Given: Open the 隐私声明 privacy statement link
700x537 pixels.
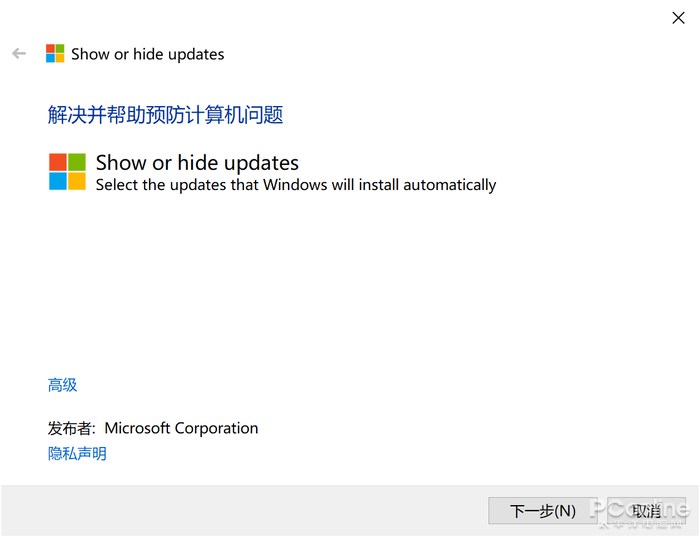Looking at the screenshot, I should (x=77, y=454).
